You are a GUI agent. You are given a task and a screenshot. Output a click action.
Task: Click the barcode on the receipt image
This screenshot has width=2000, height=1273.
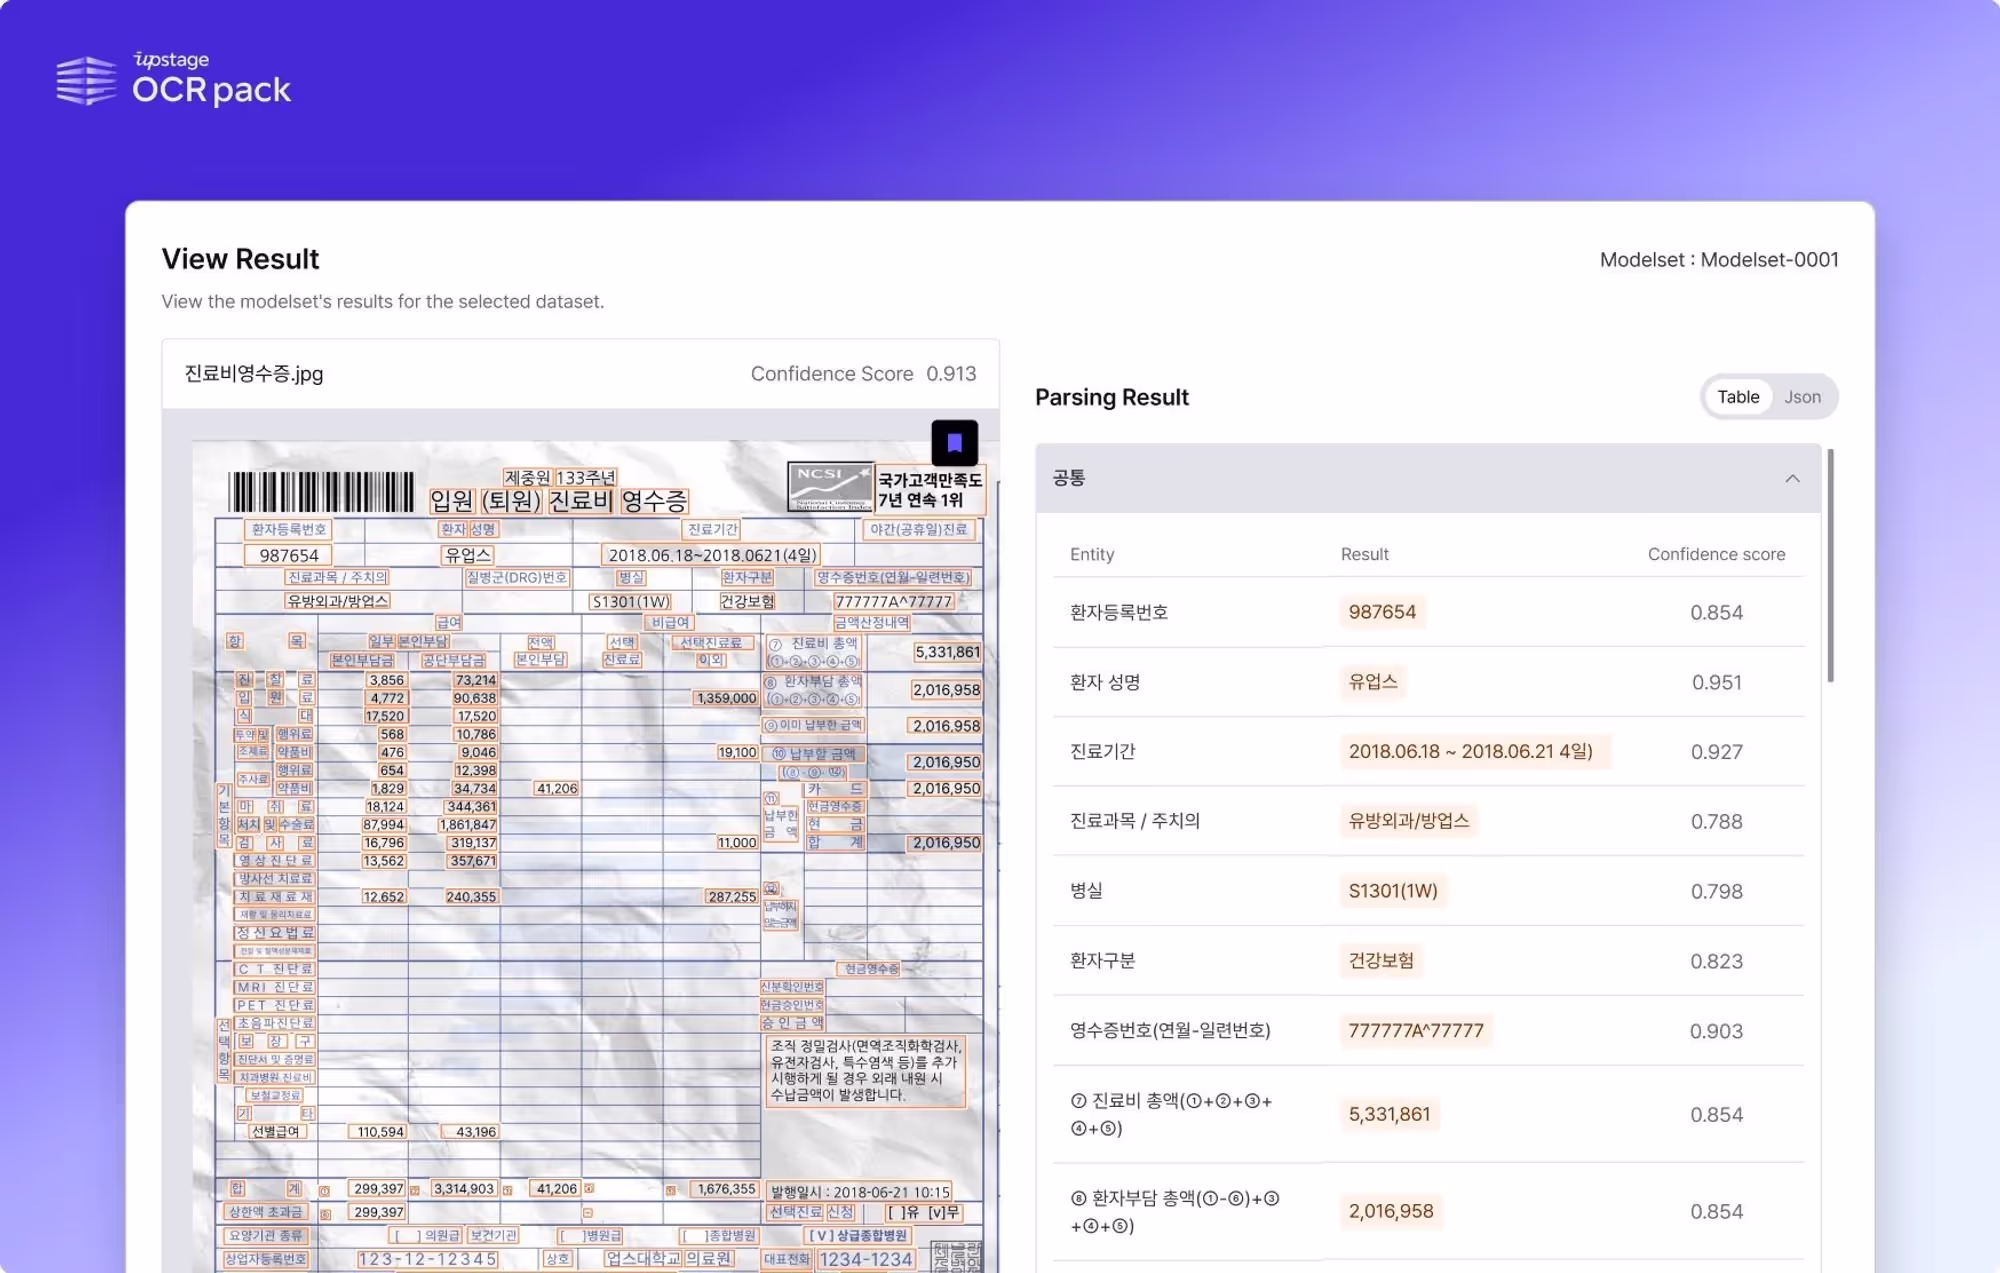[320, 492]
